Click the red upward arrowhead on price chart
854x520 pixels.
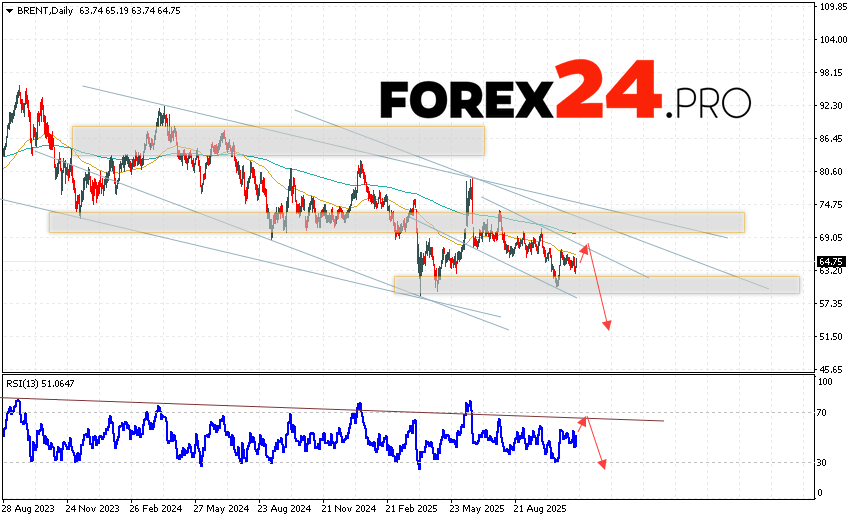click(x=586, y=245)
